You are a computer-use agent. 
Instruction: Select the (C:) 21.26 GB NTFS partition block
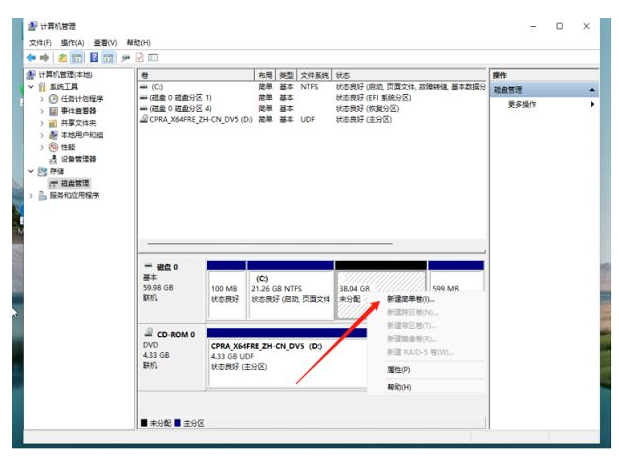click(291, 290)
